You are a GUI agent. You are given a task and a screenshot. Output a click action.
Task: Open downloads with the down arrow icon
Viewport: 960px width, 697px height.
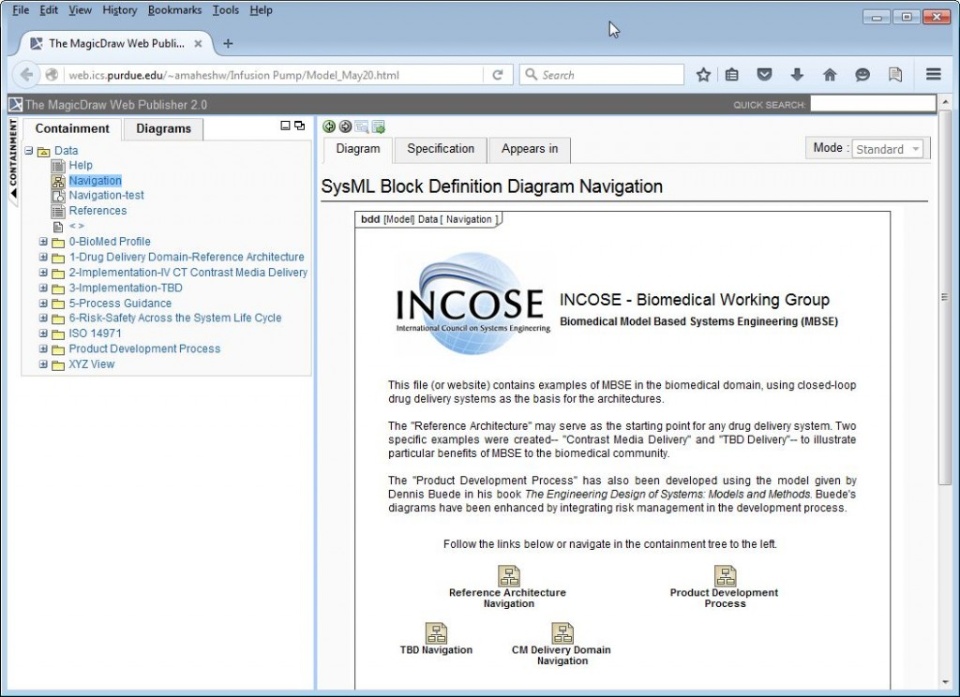pyautogui.click(x=797, y=75)
